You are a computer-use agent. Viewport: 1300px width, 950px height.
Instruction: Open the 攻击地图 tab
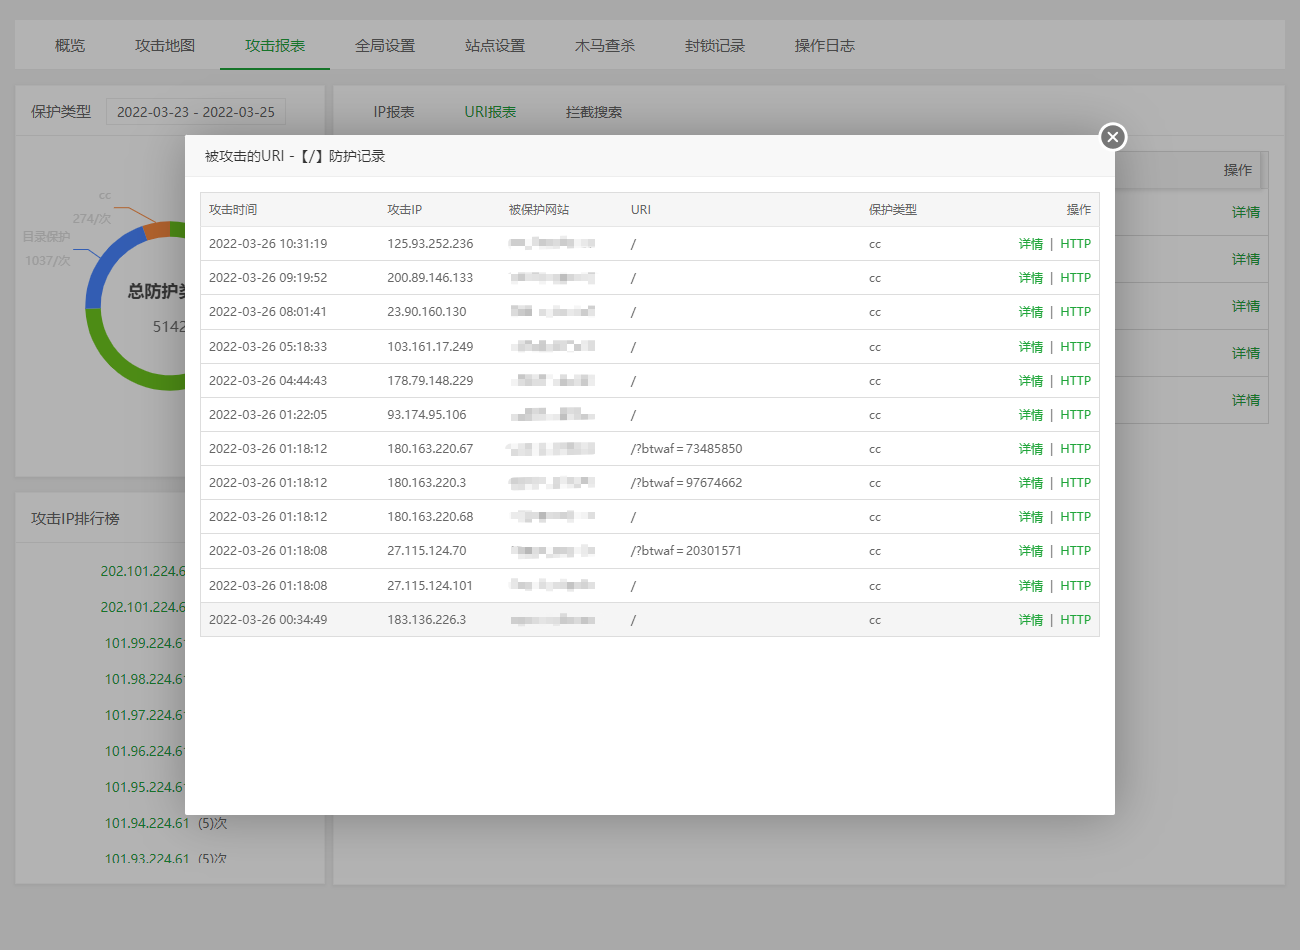tap(165, 46)
